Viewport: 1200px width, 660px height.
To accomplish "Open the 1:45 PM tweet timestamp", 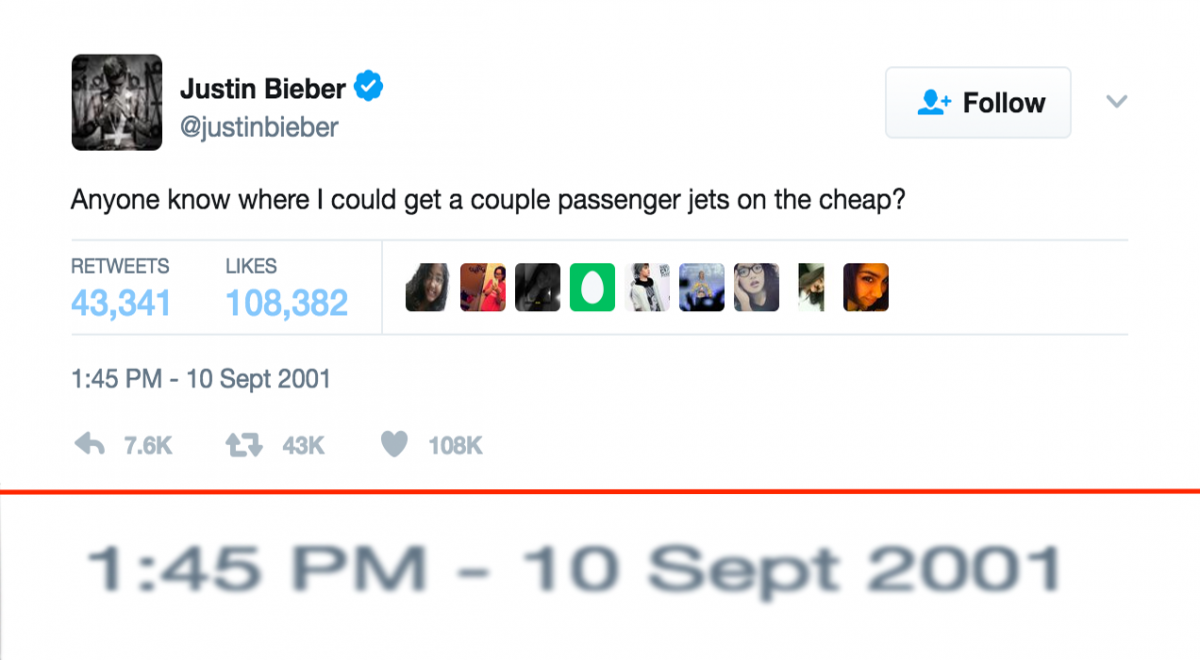I will pyautogui.click(x=200, y=380).
